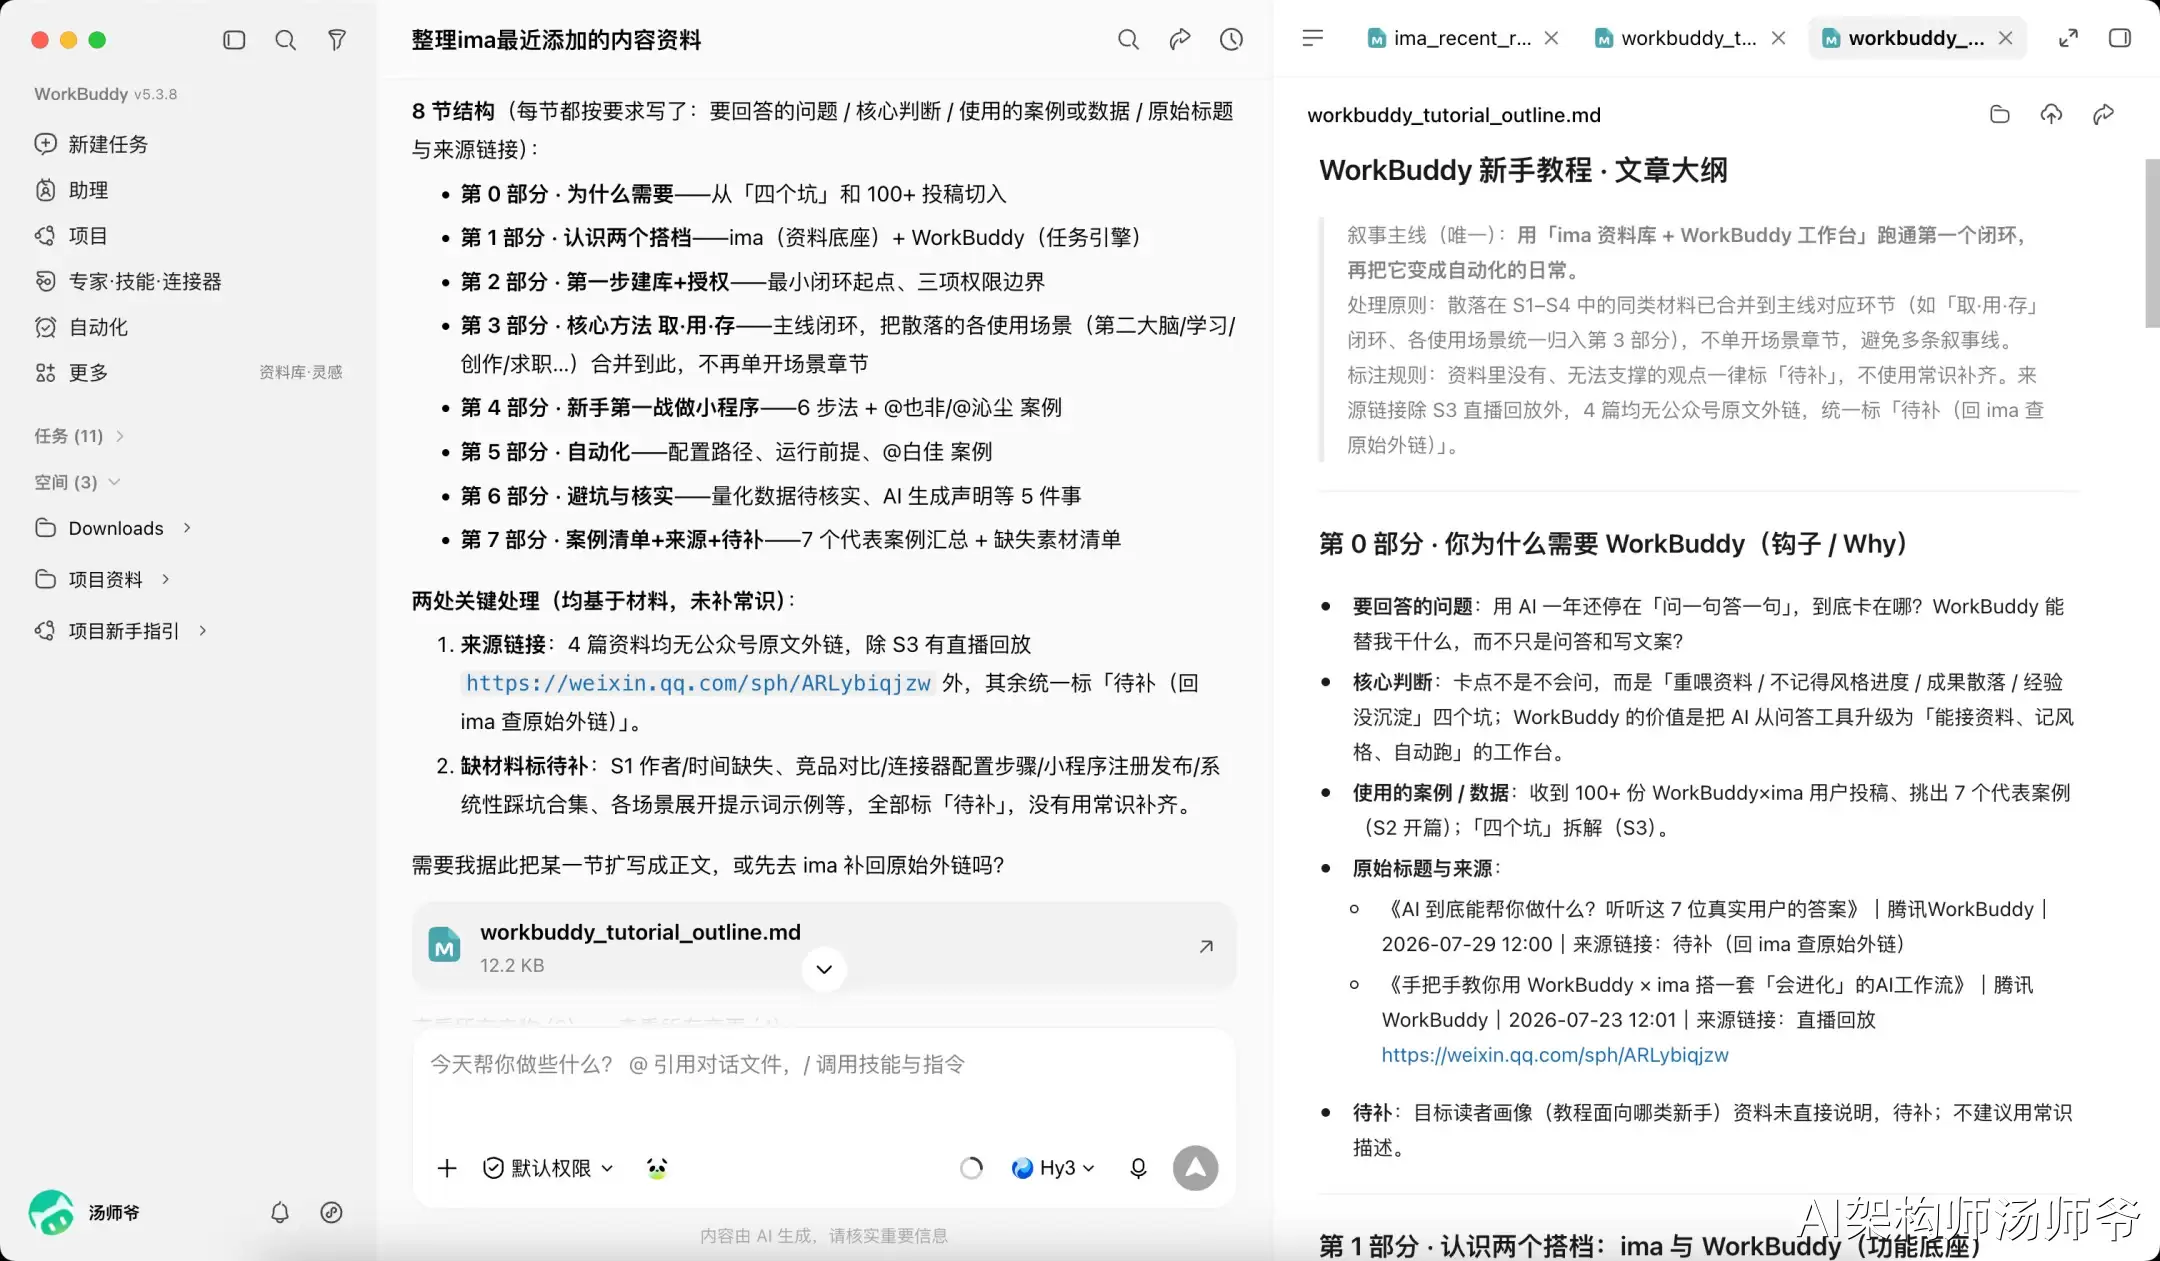This screenshot has width=2160, height=1261.
Task: Expand preview panel to fullscreen
Action: point(2069,38)
